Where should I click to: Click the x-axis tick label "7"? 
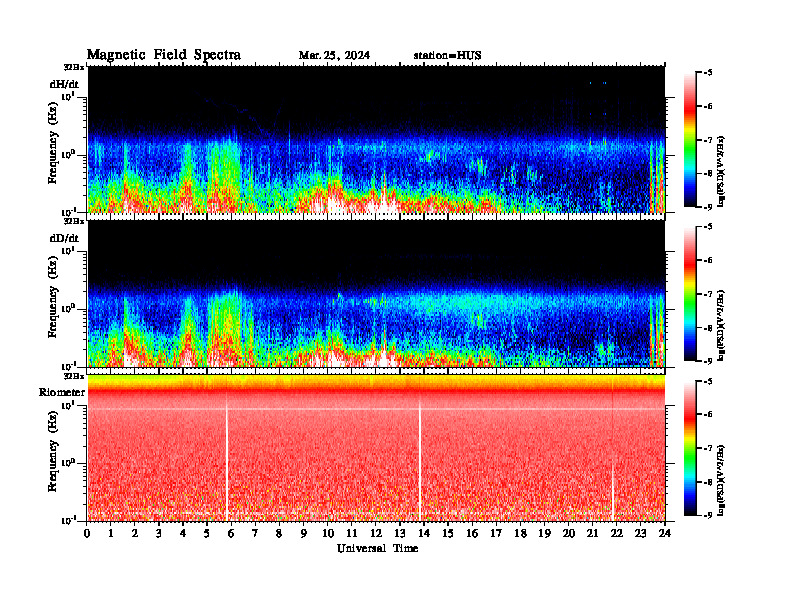[x=256, y=533]
